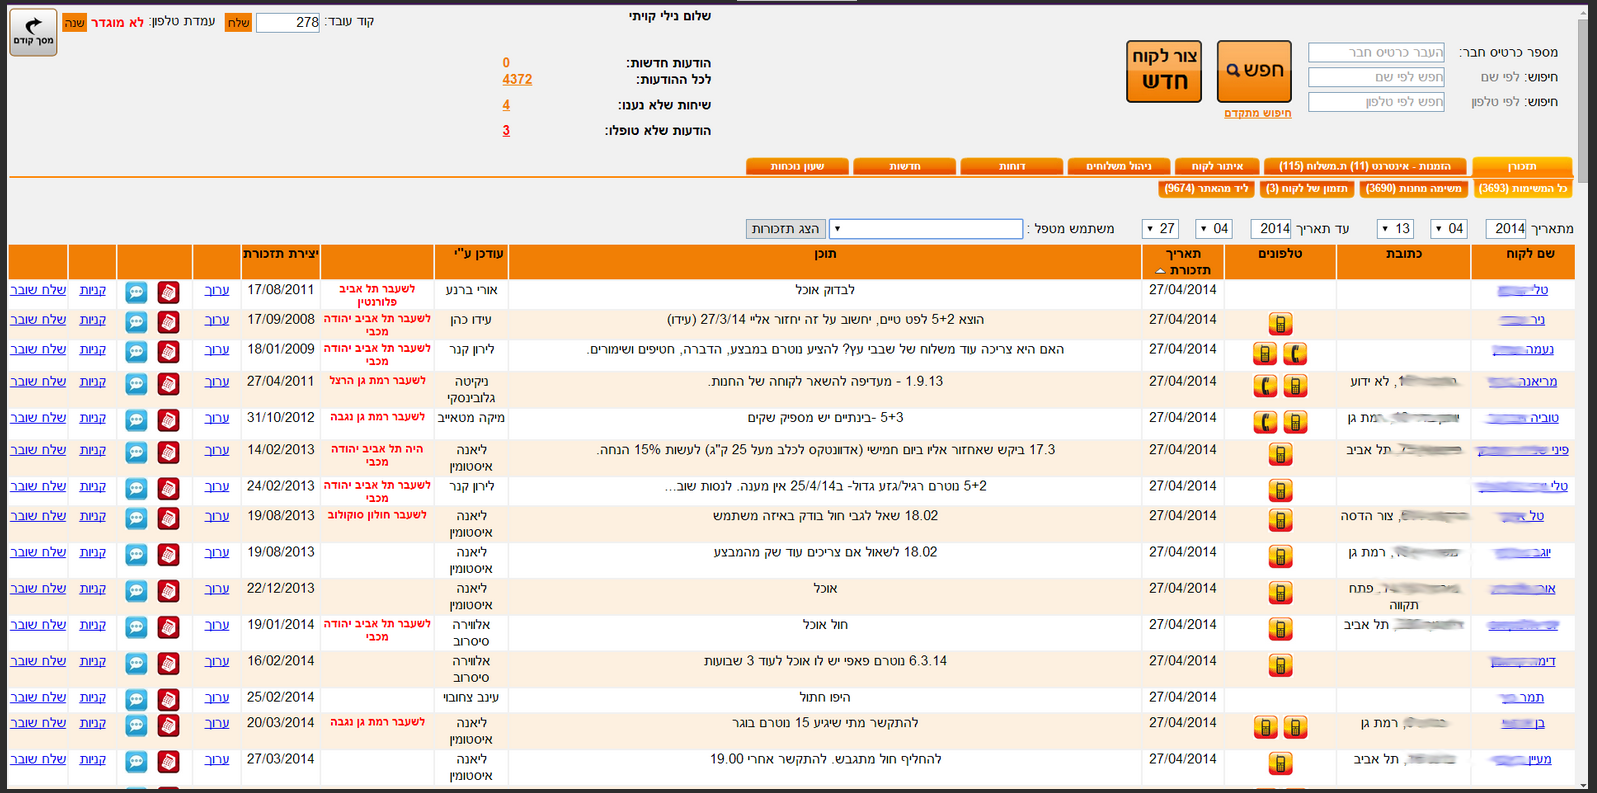Click the red calculator icon for Ido Cohen's row
1597x793 pixels.
(168, 322)
